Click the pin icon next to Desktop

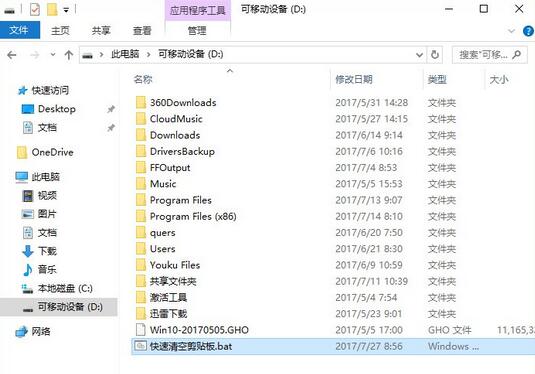coord(111,109)
